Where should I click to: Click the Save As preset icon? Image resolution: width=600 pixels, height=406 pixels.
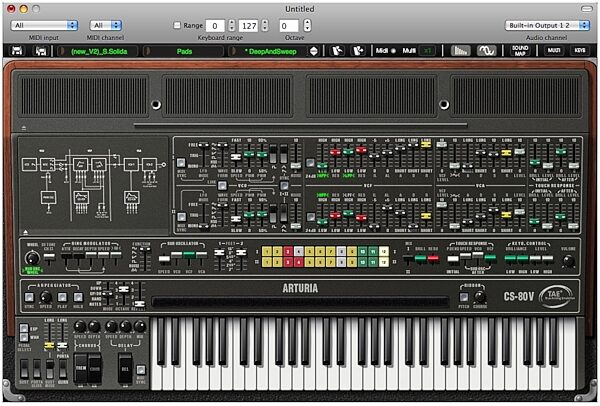coord(41,51)
